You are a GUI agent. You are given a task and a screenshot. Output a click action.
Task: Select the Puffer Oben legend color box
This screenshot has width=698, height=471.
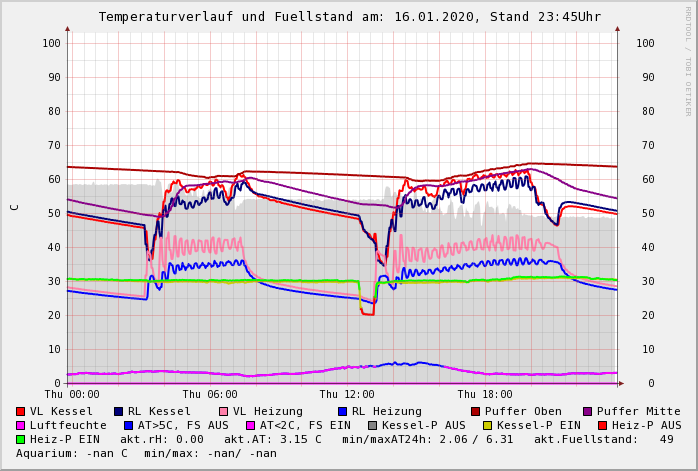pyautogui.click(x=475, y=411)
